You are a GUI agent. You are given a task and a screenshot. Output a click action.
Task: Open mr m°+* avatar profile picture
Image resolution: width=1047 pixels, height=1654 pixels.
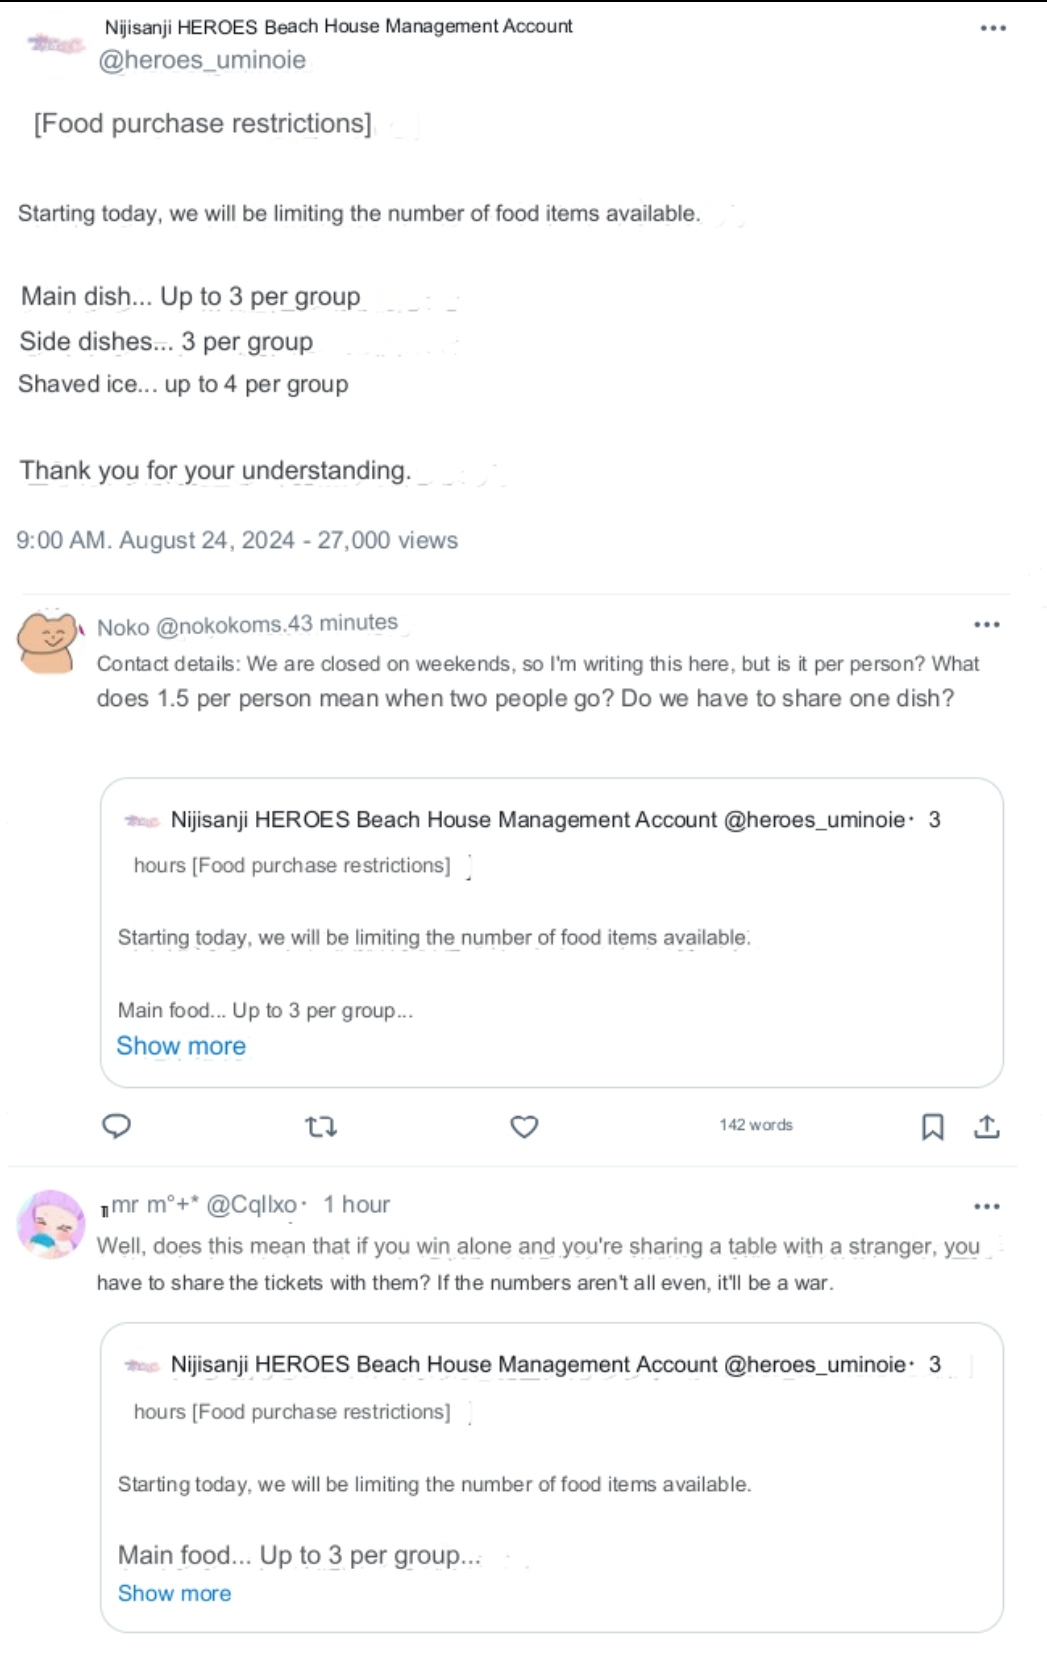(x=51, y=1223)
